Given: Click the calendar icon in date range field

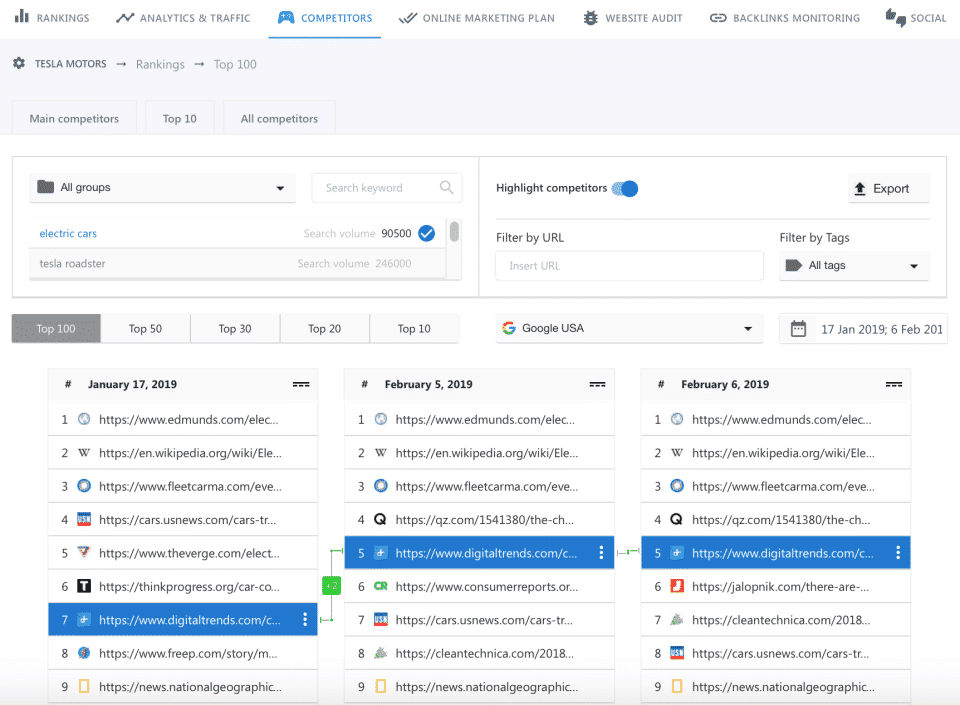Looking at the screenshot, I should coord(798,329).
